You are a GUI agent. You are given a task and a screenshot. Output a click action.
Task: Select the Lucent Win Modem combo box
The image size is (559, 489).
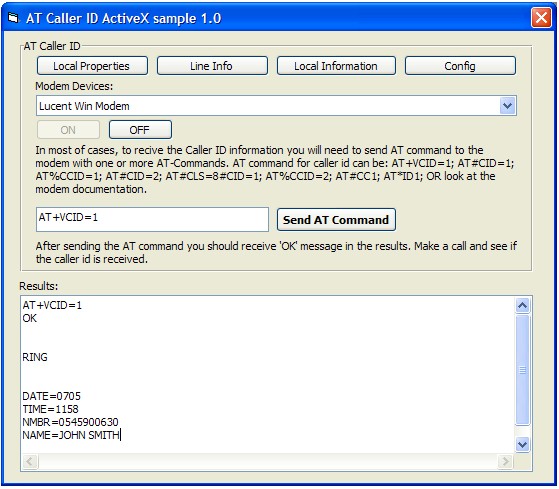click(x=276, y=105)
